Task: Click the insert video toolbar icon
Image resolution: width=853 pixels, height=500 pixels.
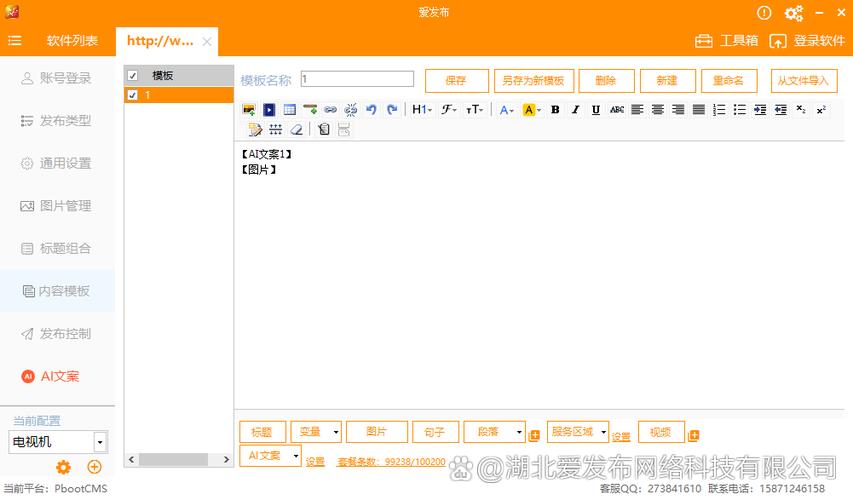Action: coord(269,110)
